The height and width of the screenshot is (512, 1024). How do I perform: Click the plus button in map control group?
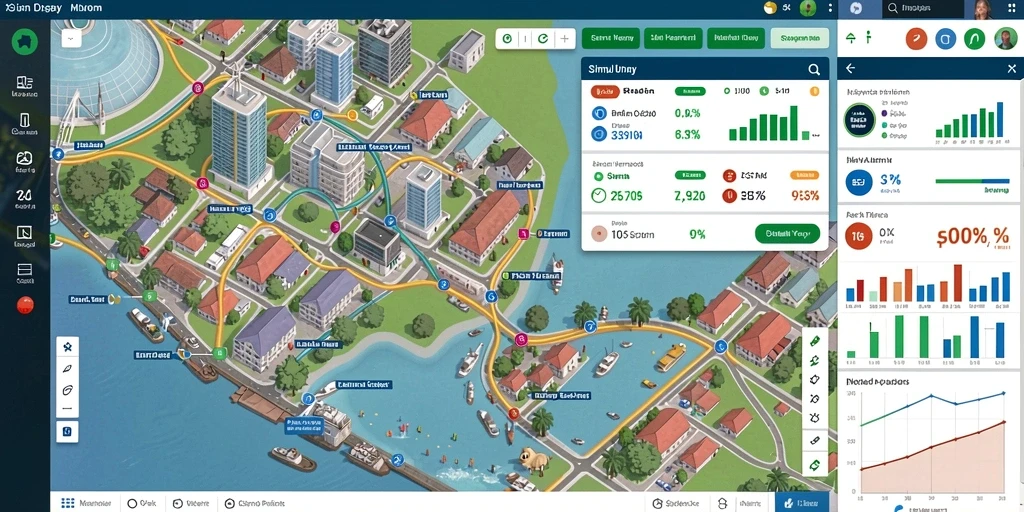[565, 39]
